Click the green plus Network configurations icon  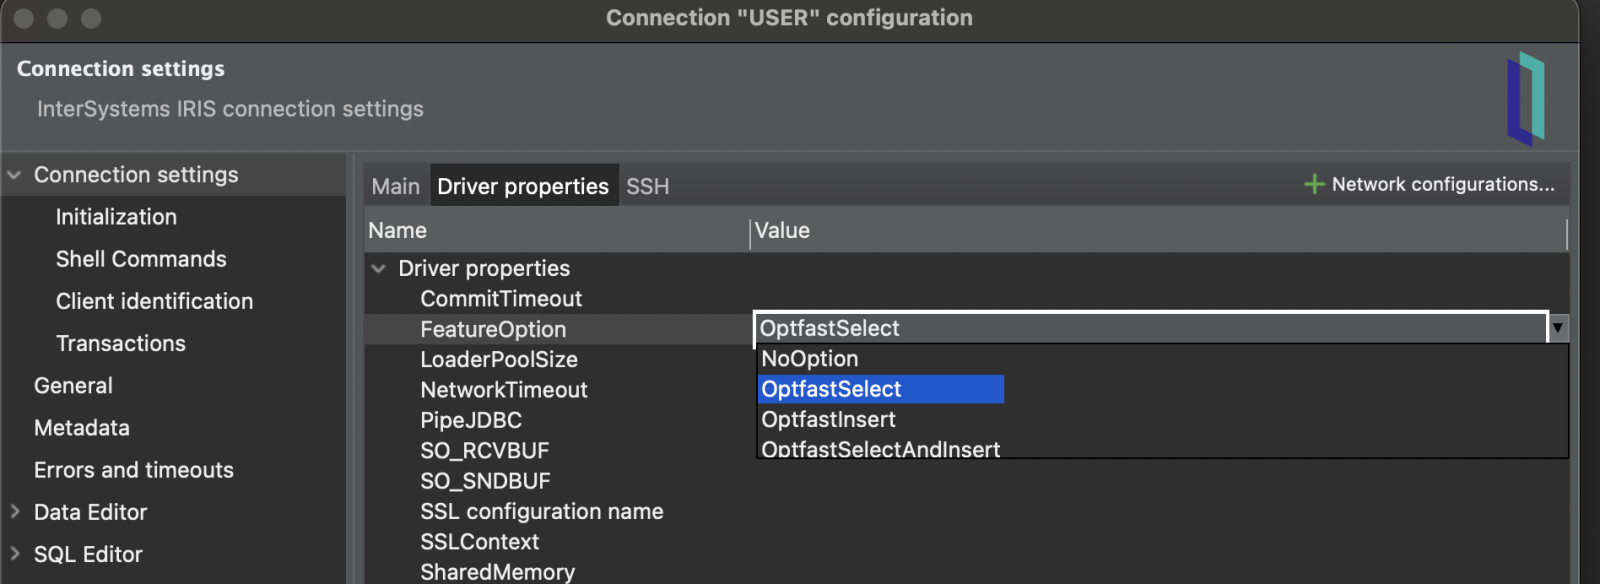click(x=1314, y=184)
